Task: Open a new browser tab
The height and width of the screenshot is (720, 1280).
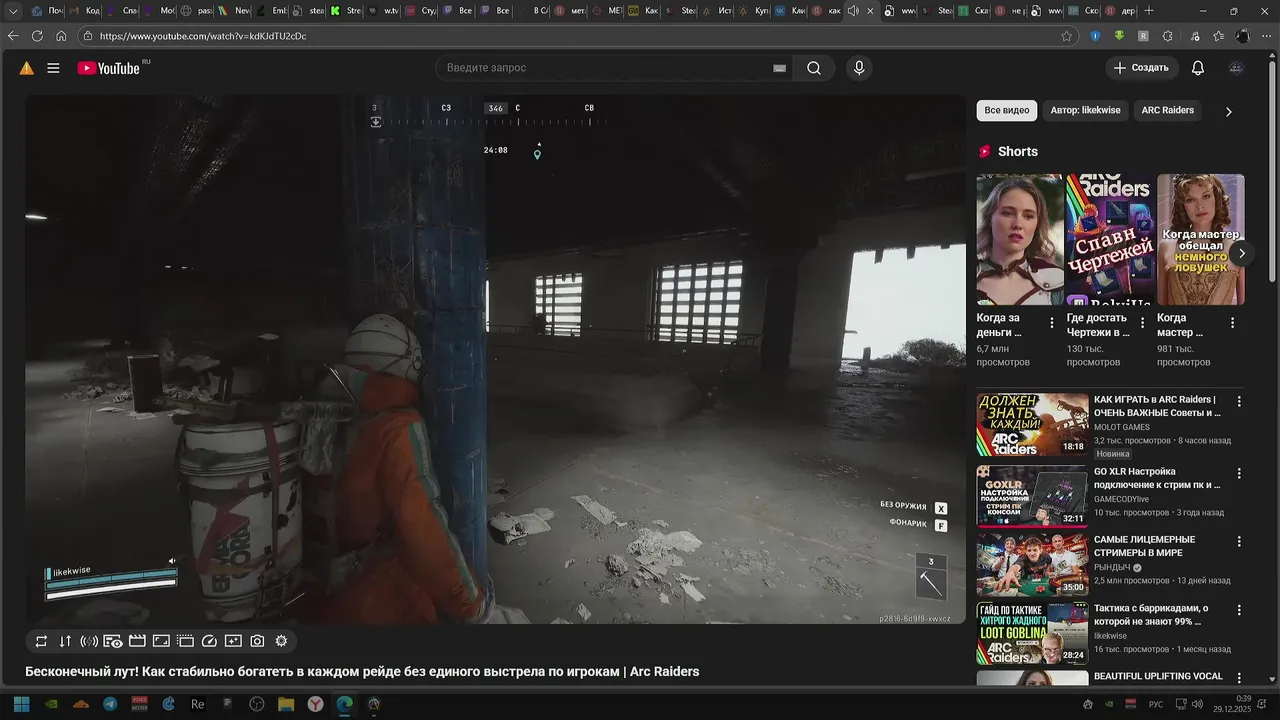Action: click(1148, 11)
